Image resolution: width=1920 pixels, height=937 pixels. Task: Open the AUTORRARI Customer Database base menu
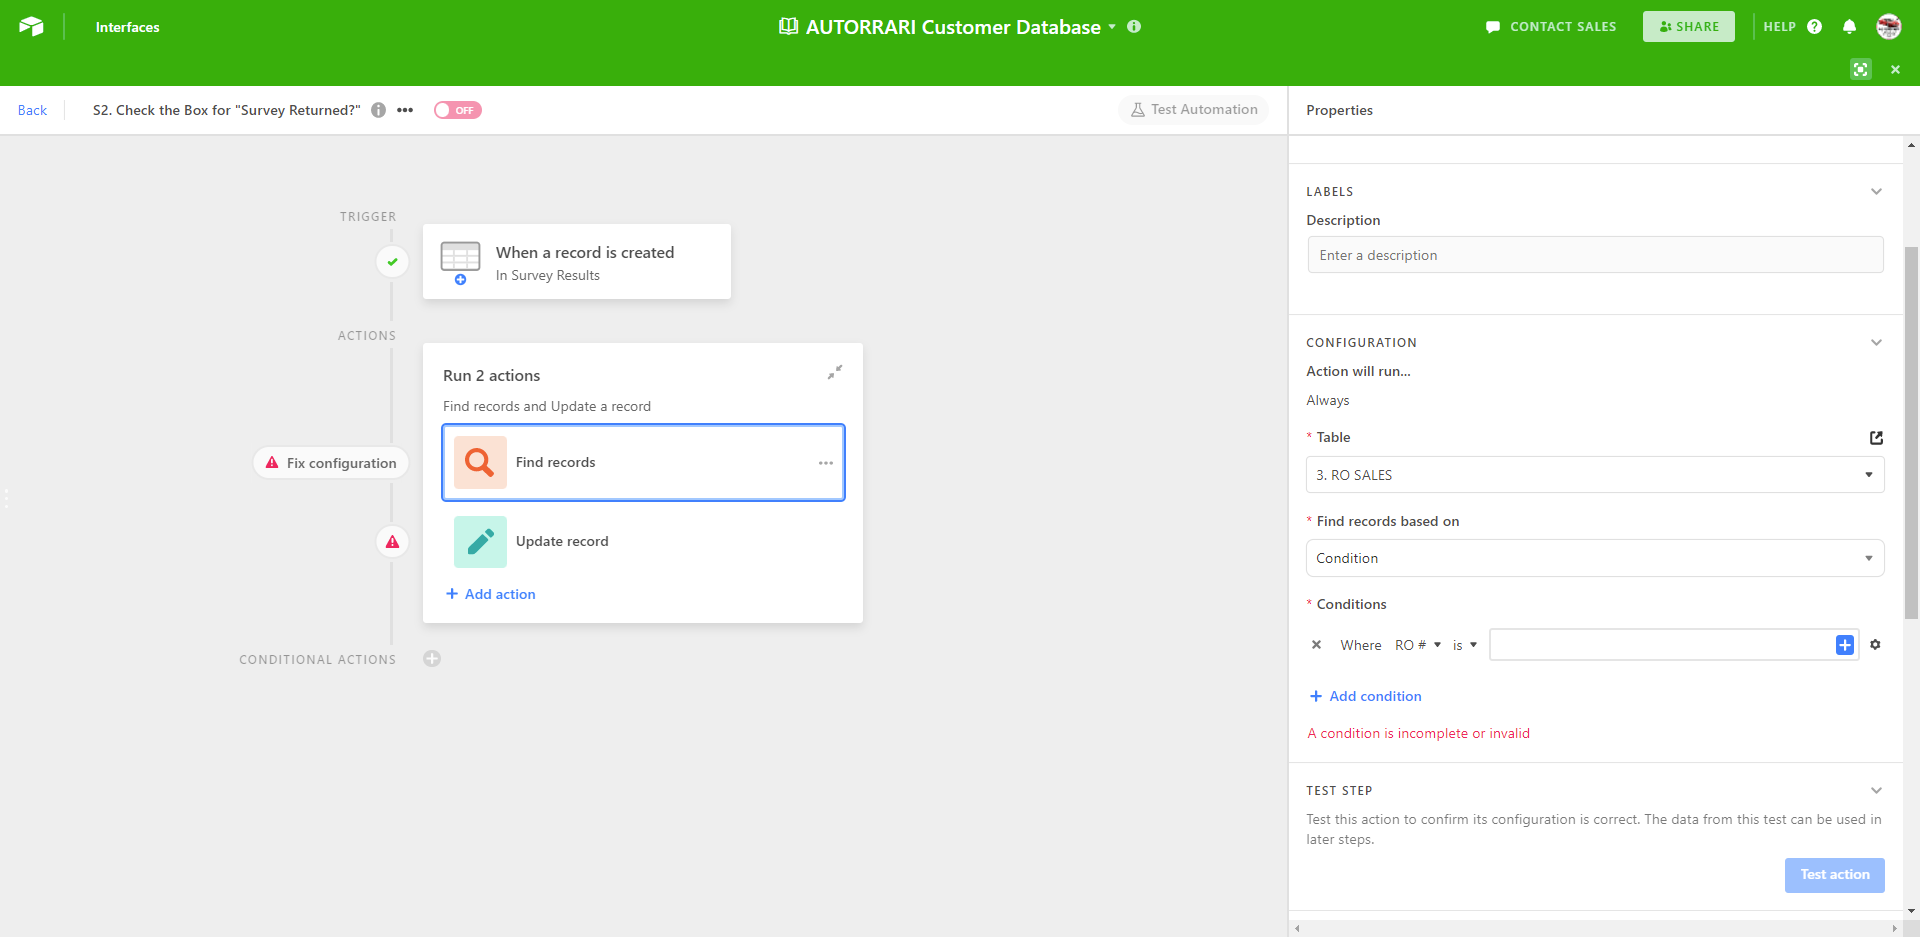947,27
